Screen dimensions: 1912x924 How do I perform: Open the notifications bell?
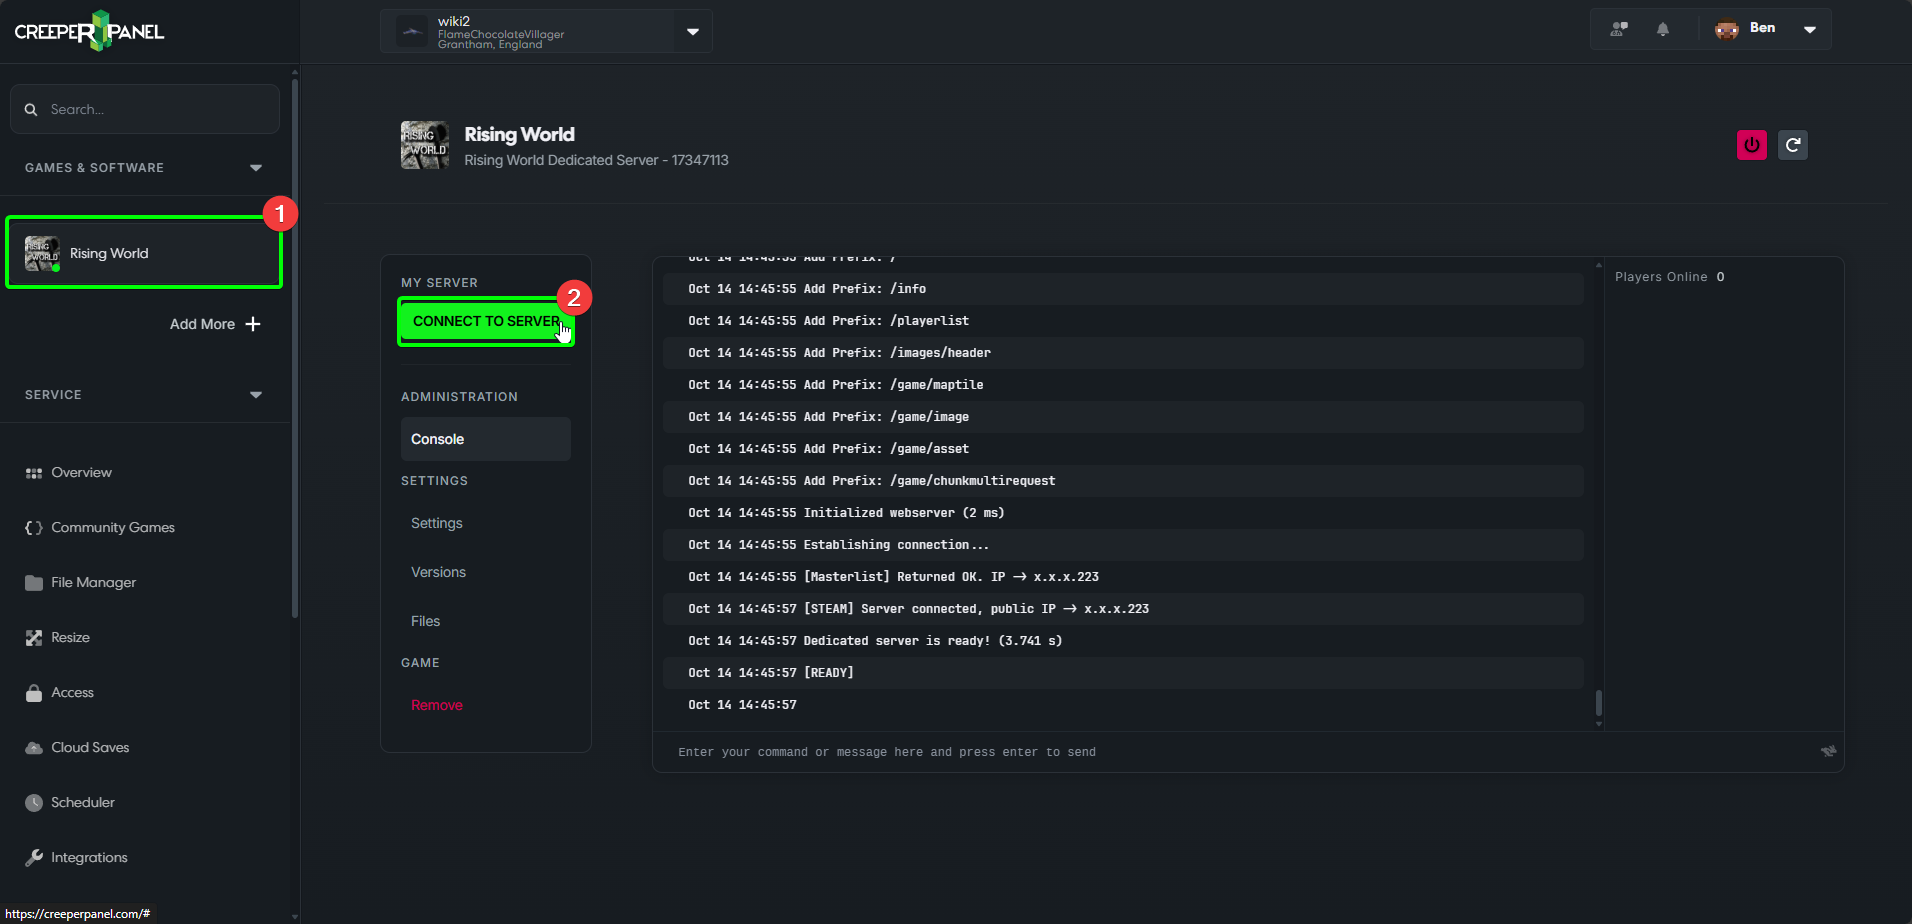tap(1662, 29)
